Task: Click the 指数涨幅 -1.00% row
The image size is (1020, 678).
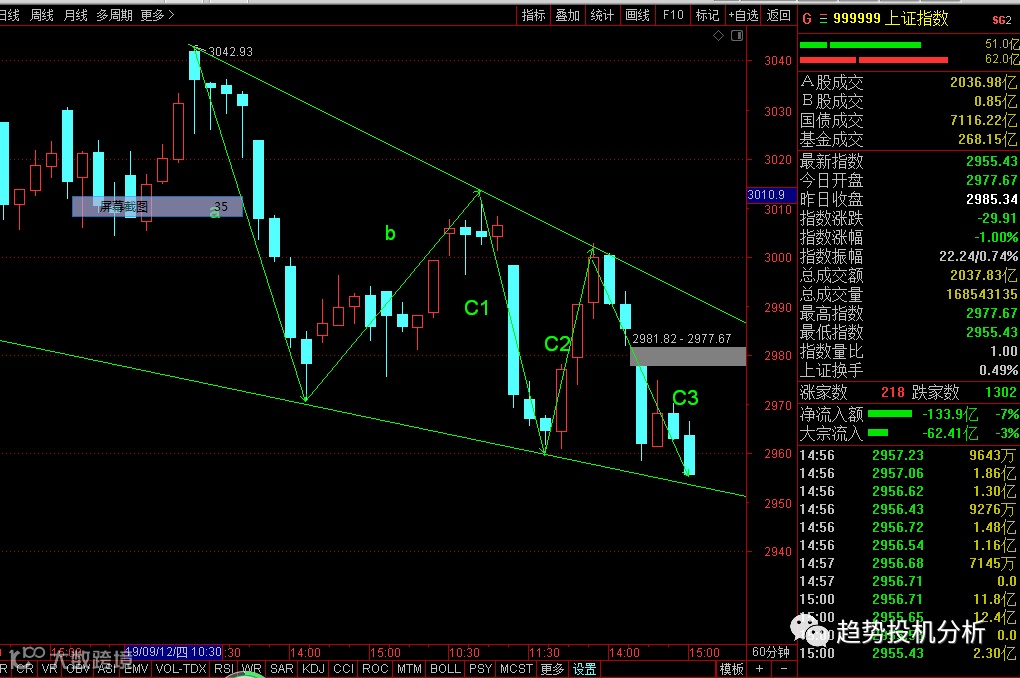Action: (x=908, y=237)
